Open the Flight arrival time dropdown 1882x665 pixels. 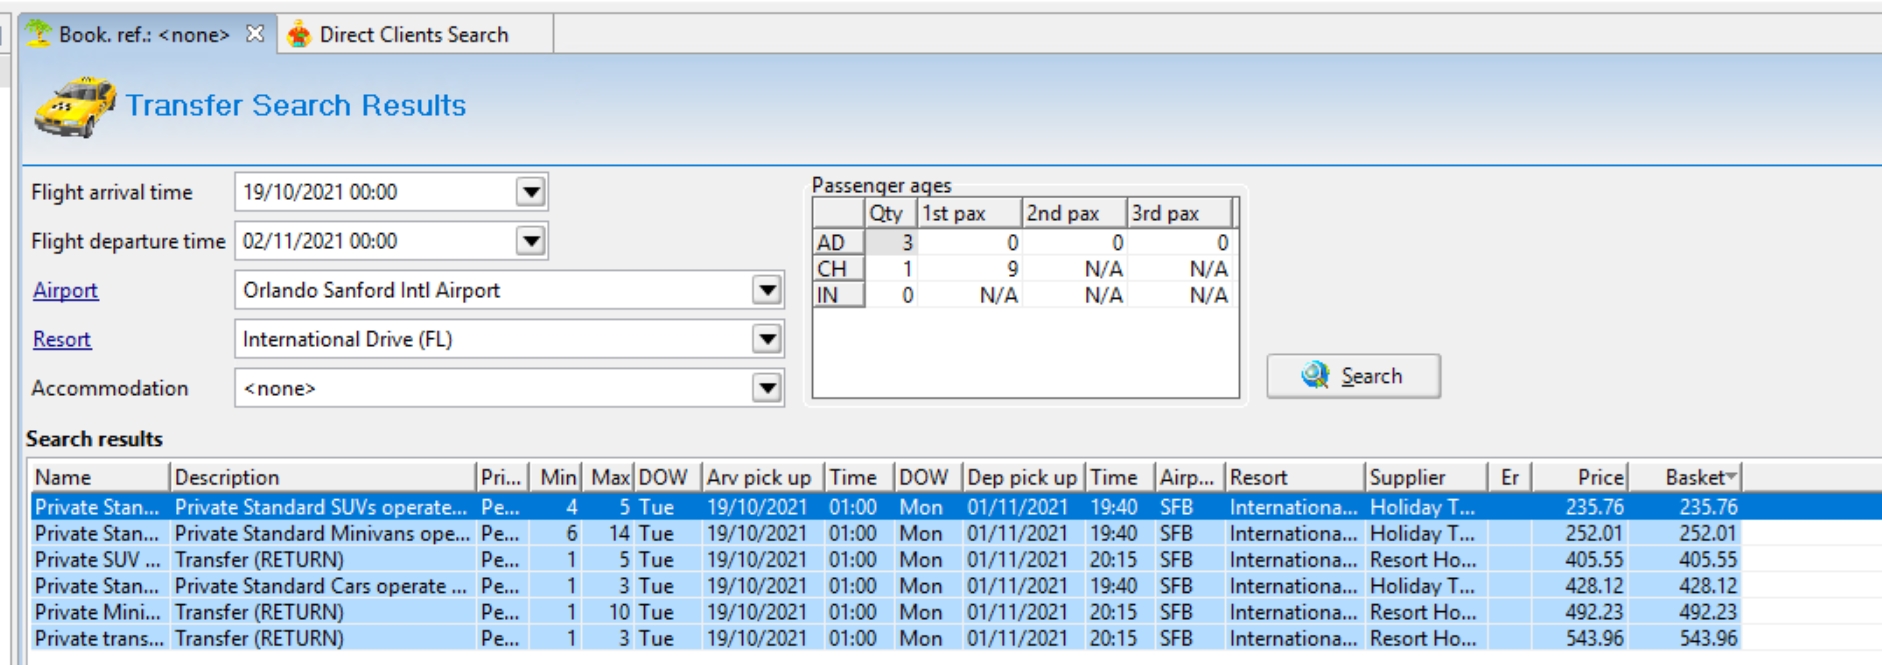(x=531, y=191)
